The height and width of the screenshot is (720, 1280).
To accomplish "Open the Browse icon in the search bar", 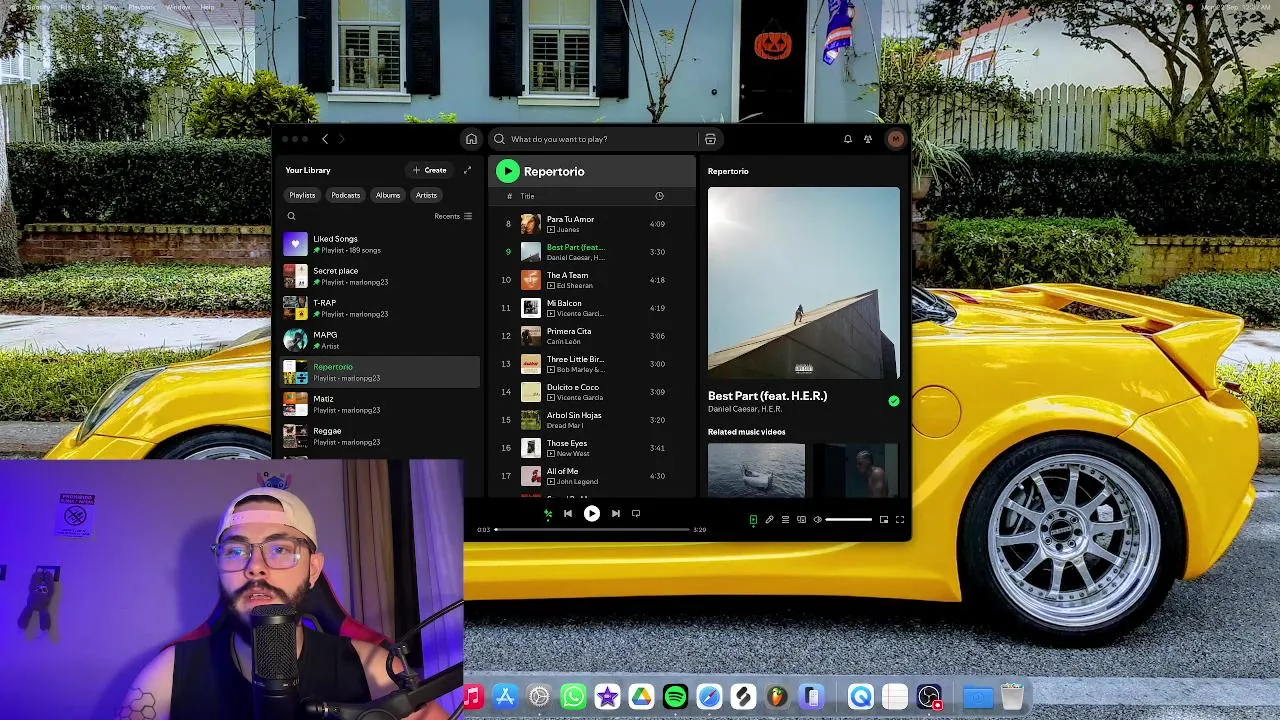I will click(x=710, y=139).
